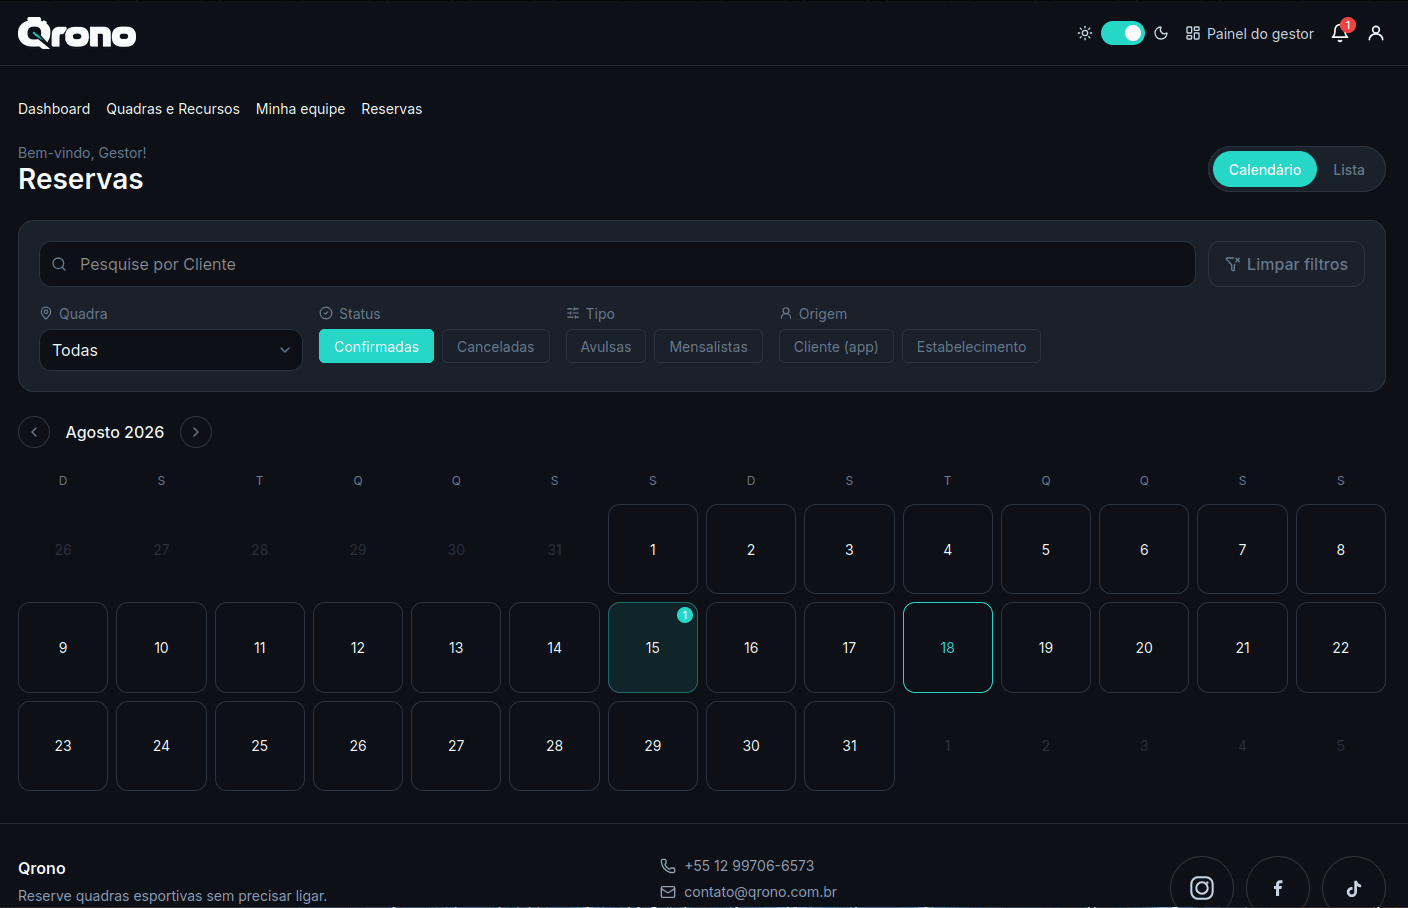
Task: Open Minha equipe nav item
Action: [x=300, y=109]
